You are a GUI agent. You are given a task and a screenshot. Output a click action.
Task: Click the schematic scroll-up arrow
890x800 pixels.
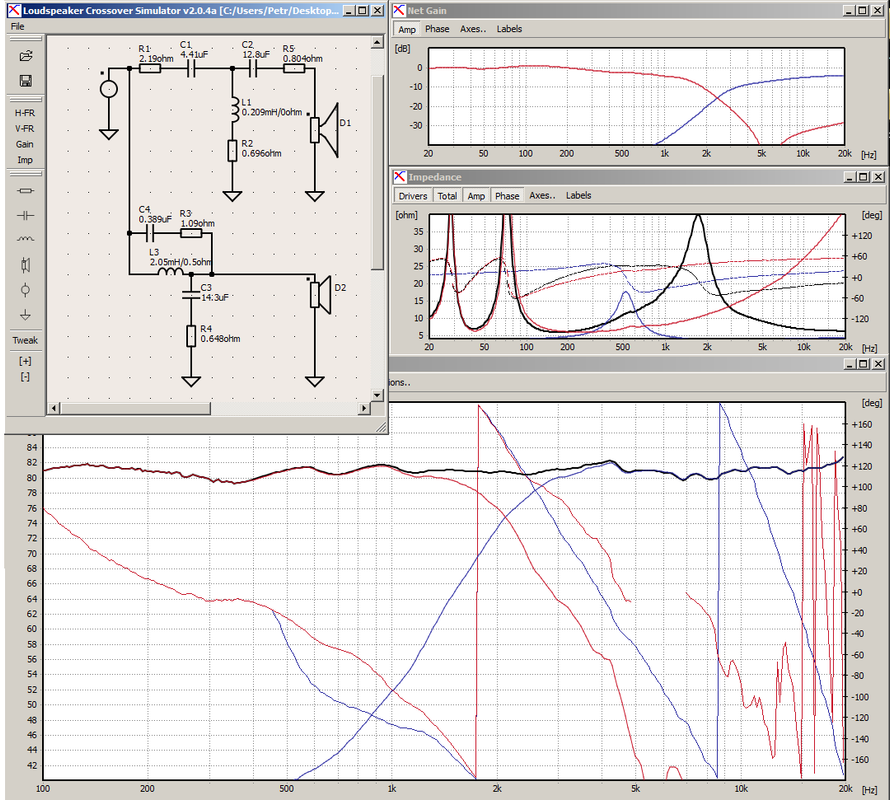(x=378, y=43)
